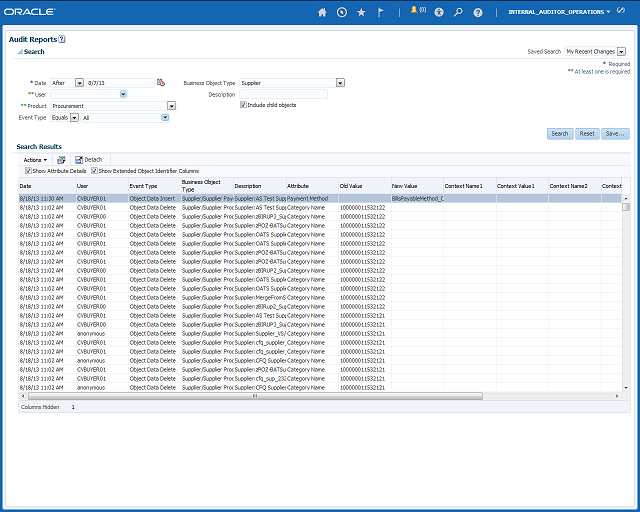Toggle Include child objects checkbox
Image resolution: width=640 pixels, height=512 pixels.
243,105
